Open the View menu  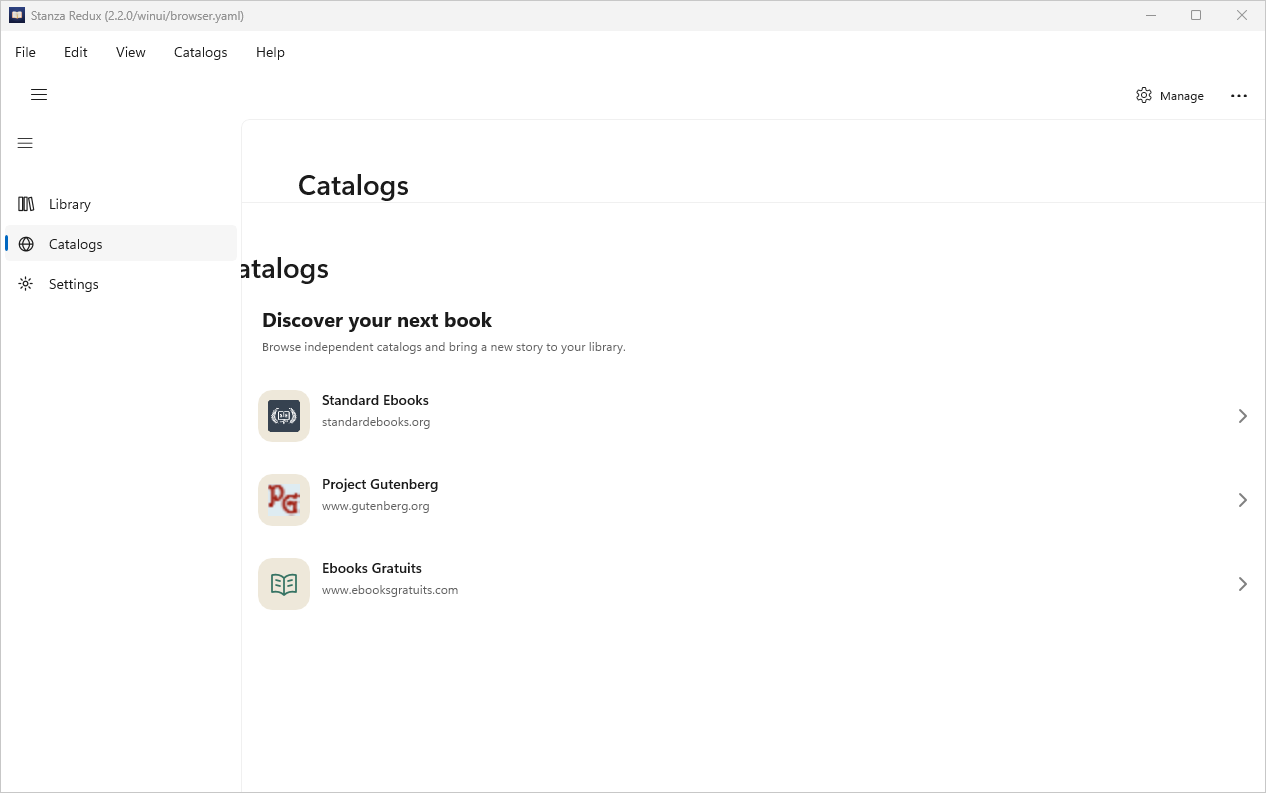(131, 52)
